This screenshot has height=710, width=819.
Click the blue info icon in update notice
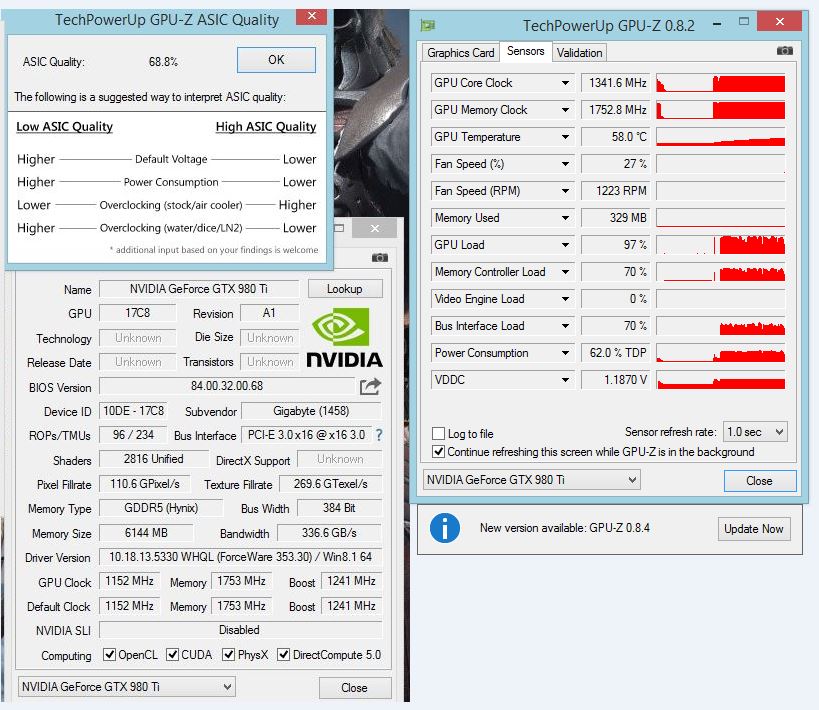[444, 528]
